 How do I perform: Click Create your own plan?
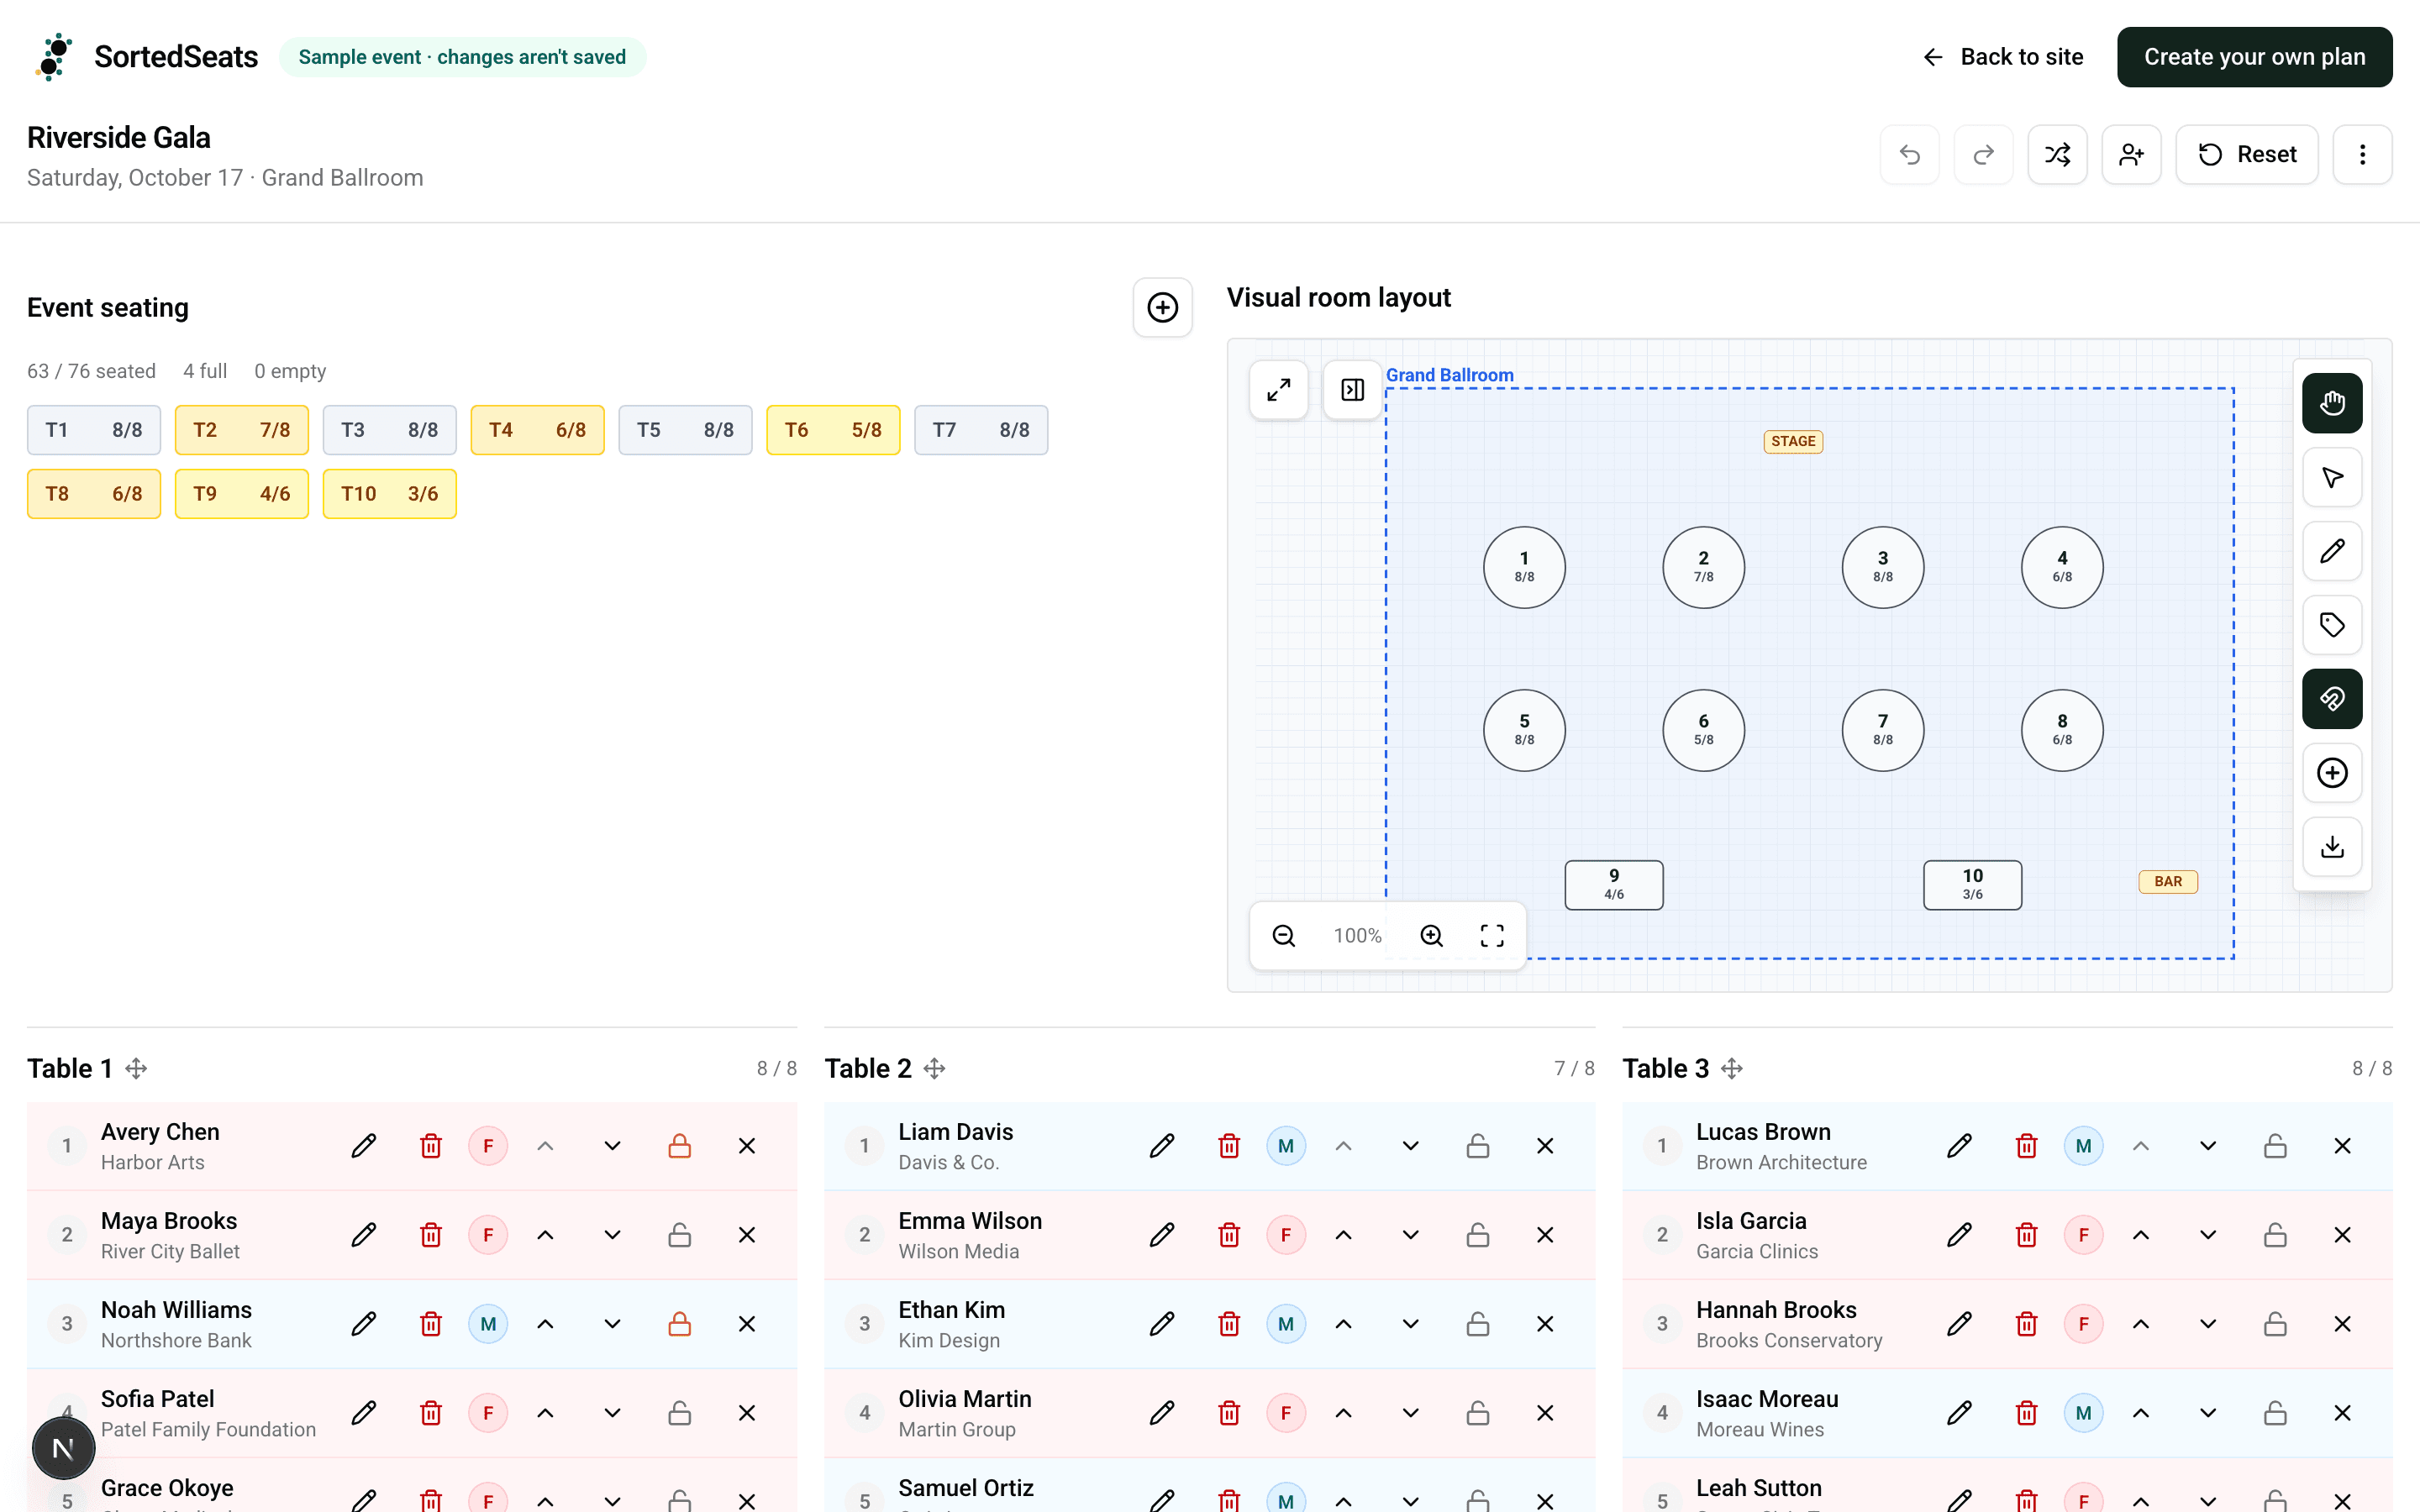point(2254,57)
